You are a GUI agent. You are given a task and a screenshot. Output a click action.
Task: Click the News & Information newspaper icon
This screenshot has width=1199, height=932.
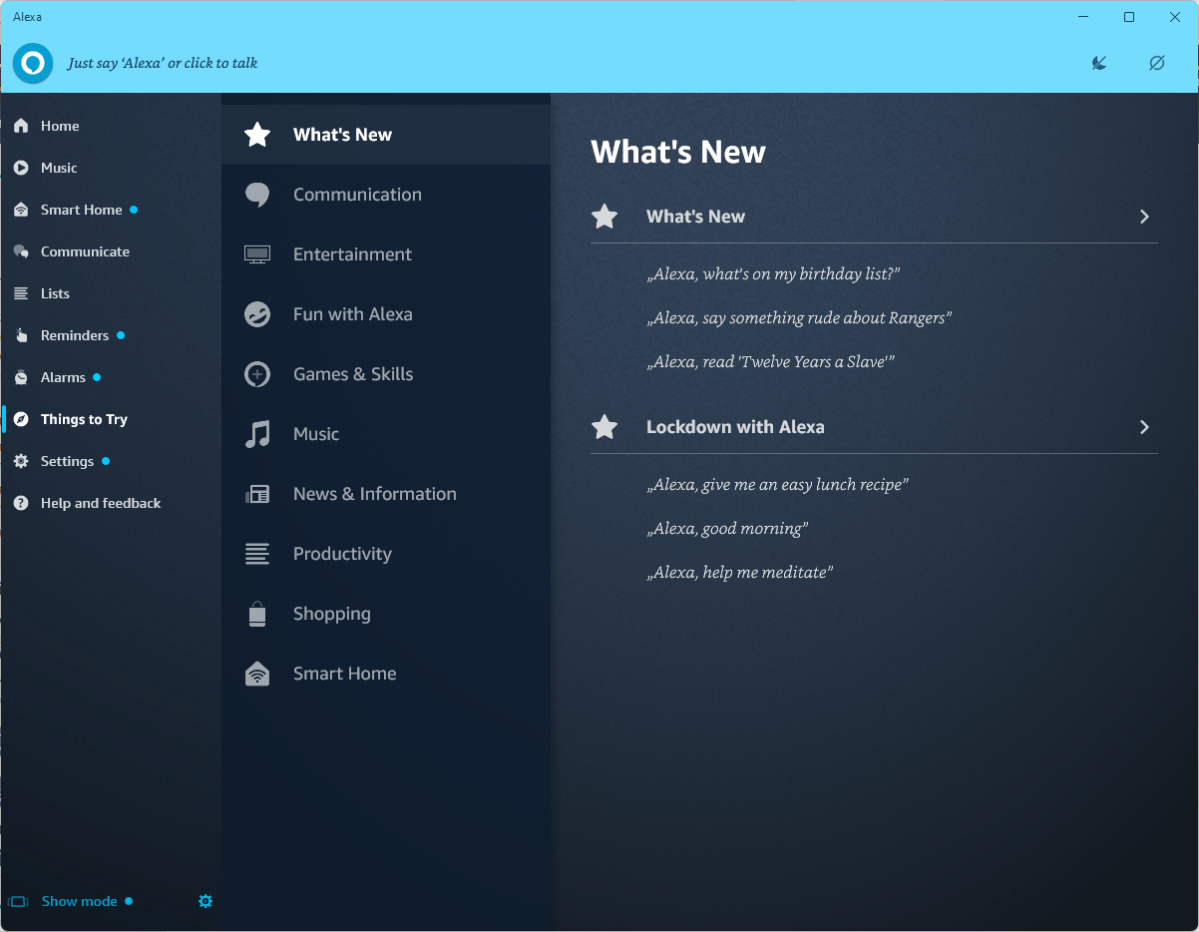[x=258, y=494]
